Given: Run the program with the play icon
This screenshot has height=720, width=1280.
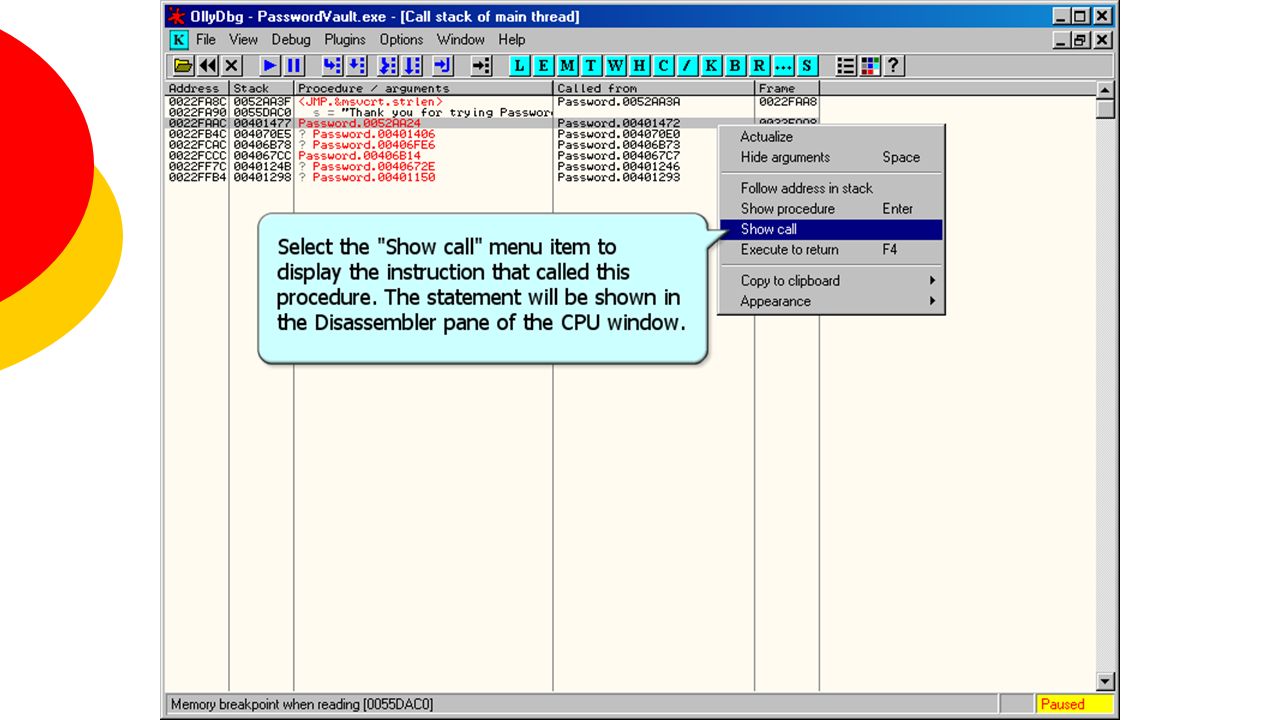Looking at the screenshot, I should [270, 66].
